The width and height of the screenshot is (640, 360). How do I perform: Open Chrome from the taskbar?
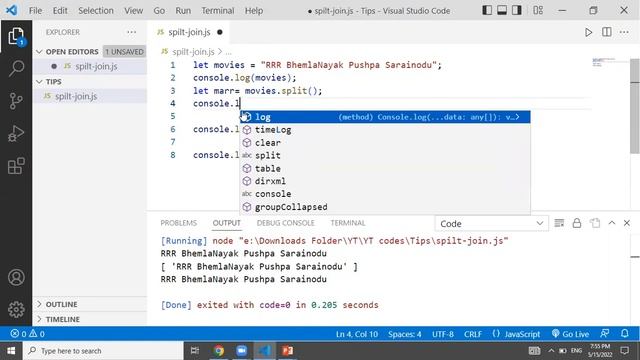tap(219, 351)
